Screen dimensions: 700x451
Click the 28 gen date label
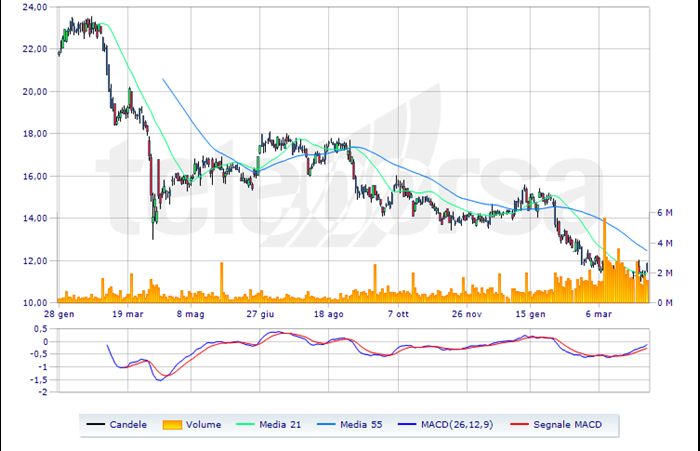point(58,313)
